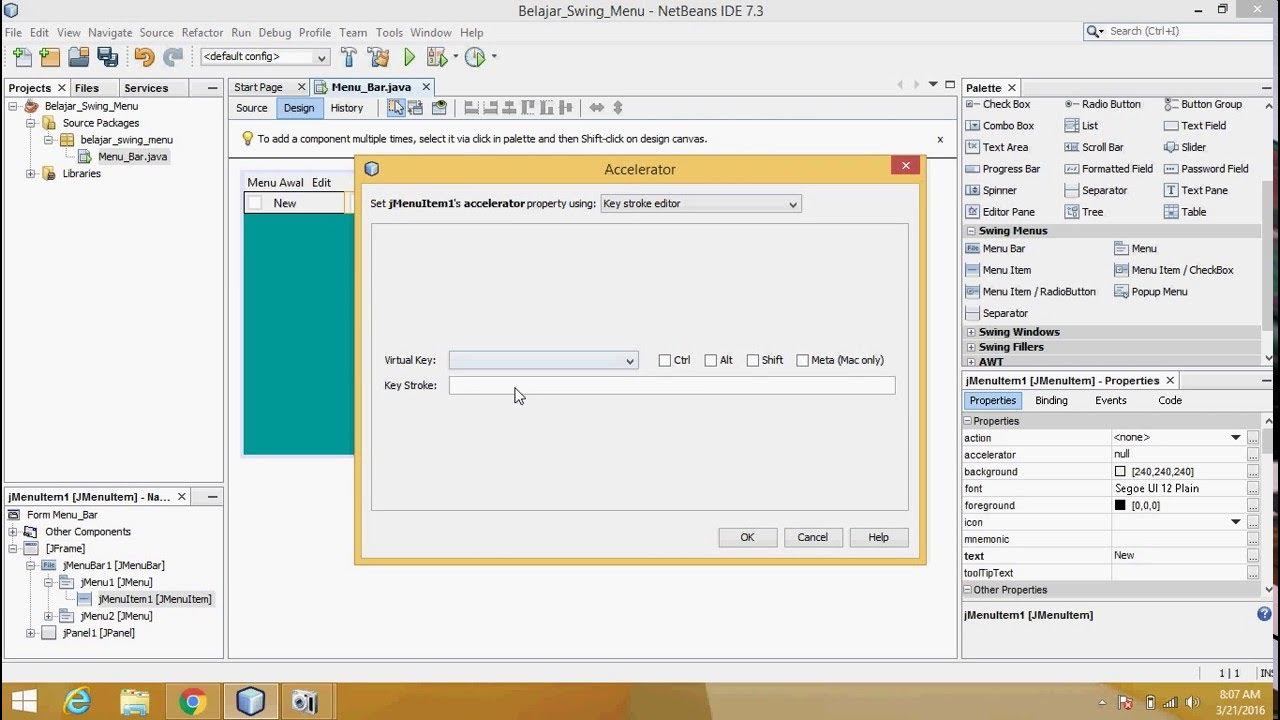This screenshot has width=1280, height=720.
Task: Expand the Swing Windows palette category
Action: (x=970, y=332)
